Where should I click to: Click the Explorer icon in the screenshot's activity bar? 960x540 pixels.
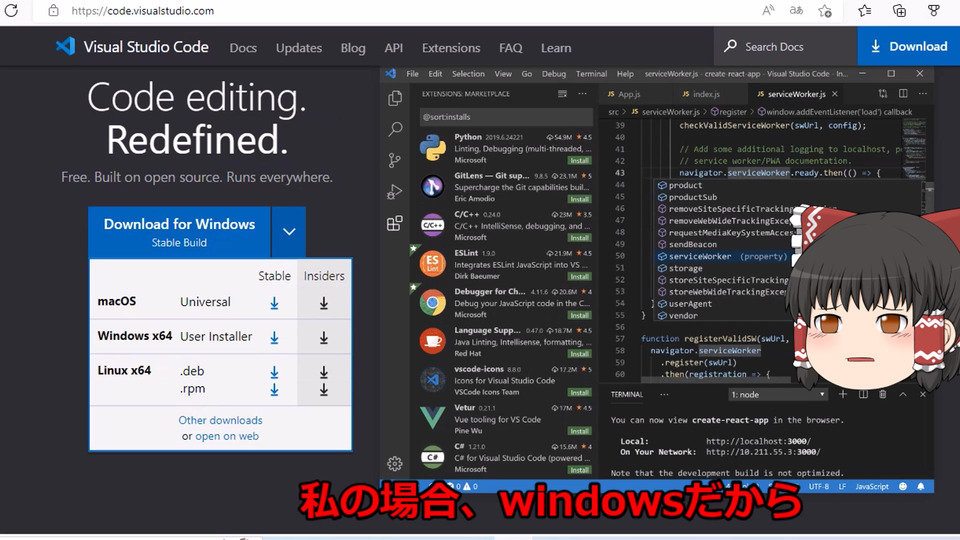pos(395,98)
